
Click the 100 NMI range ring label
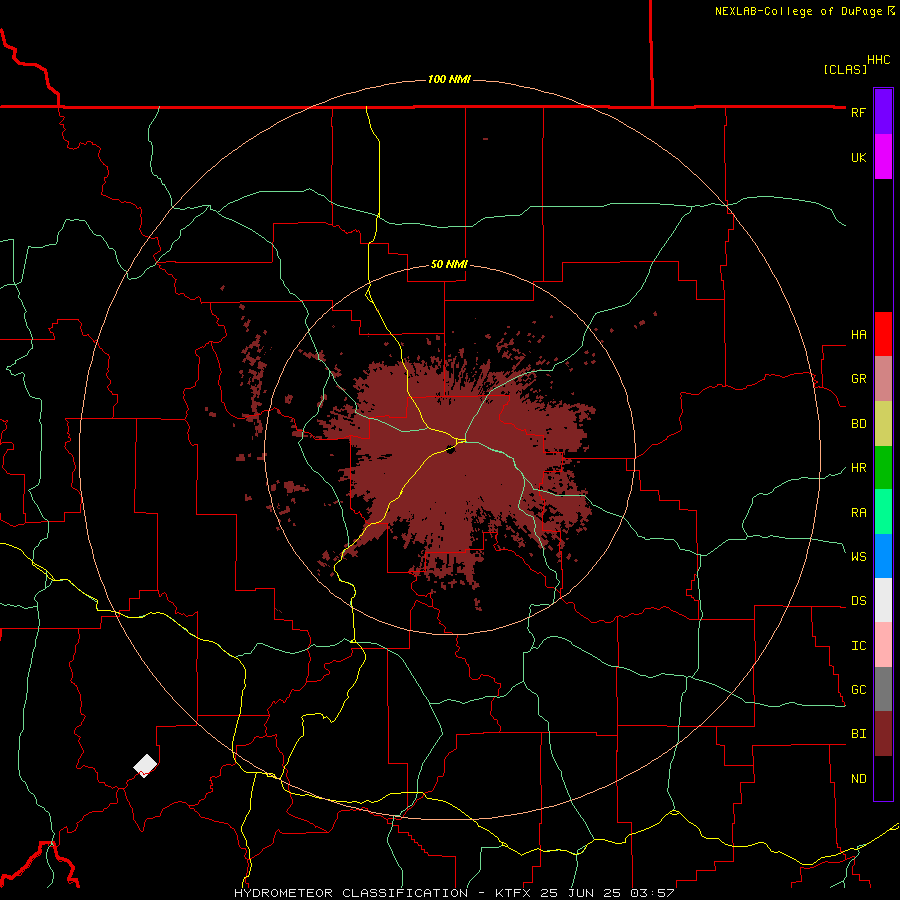coord(449,79)
